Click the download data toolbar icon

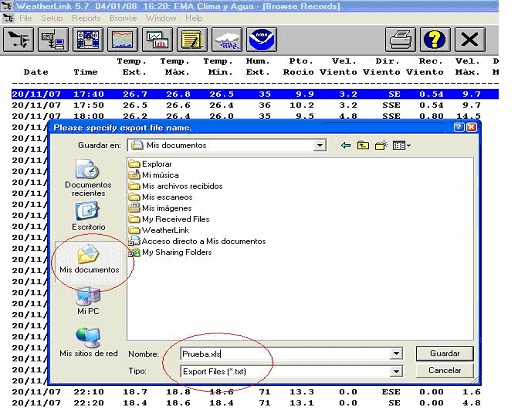click(x=53, y=40)
